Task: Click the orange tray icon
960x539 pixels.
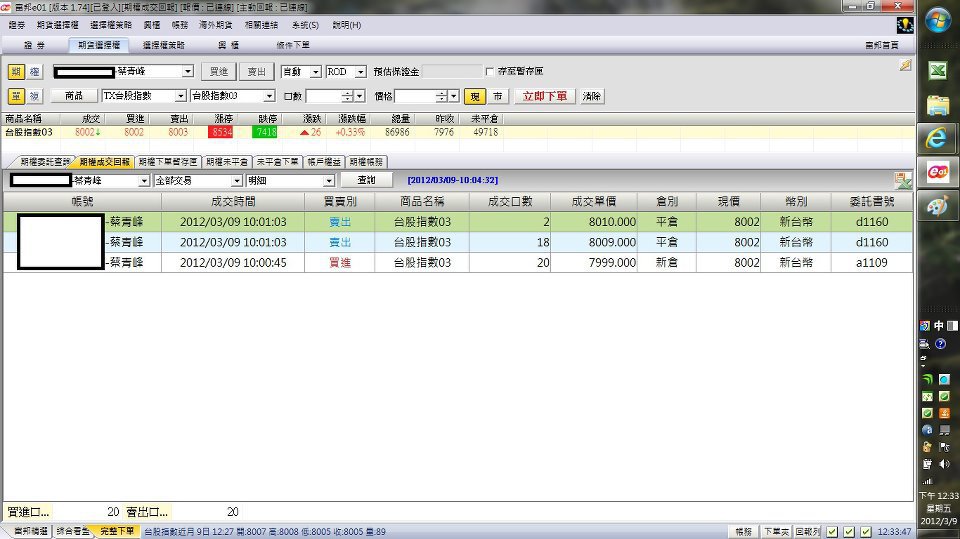Action: coord(945,413)
